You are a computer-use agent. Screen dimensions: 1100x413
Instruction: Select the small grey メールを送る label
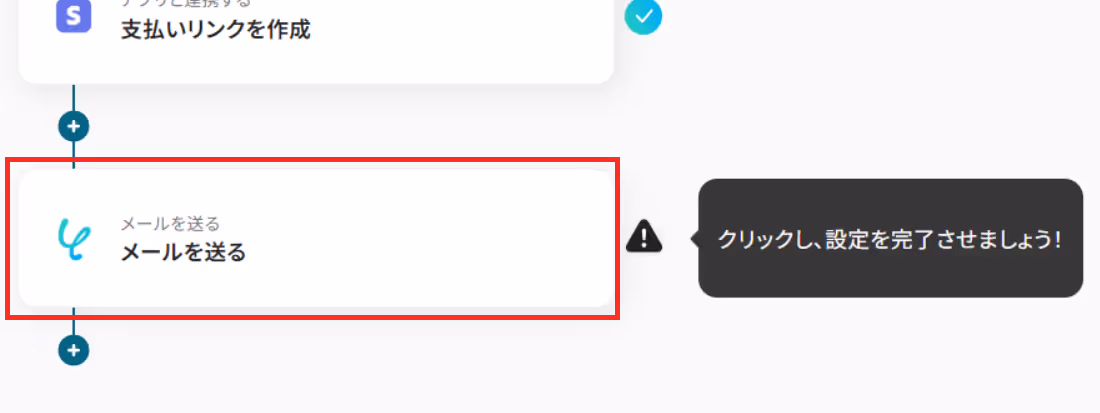coord(170,224)
